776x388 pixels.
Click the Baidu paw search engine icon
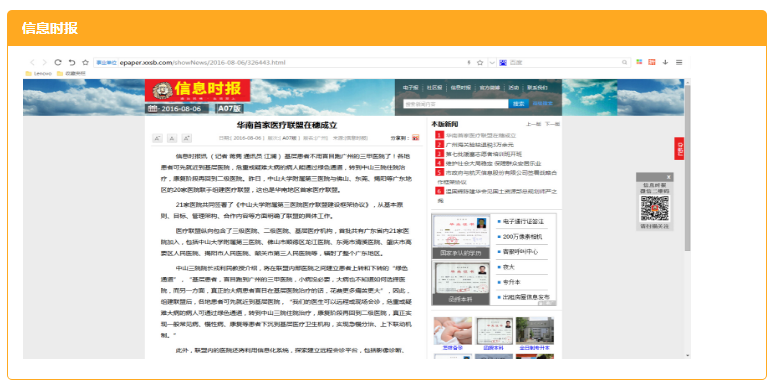click(503, 62)
